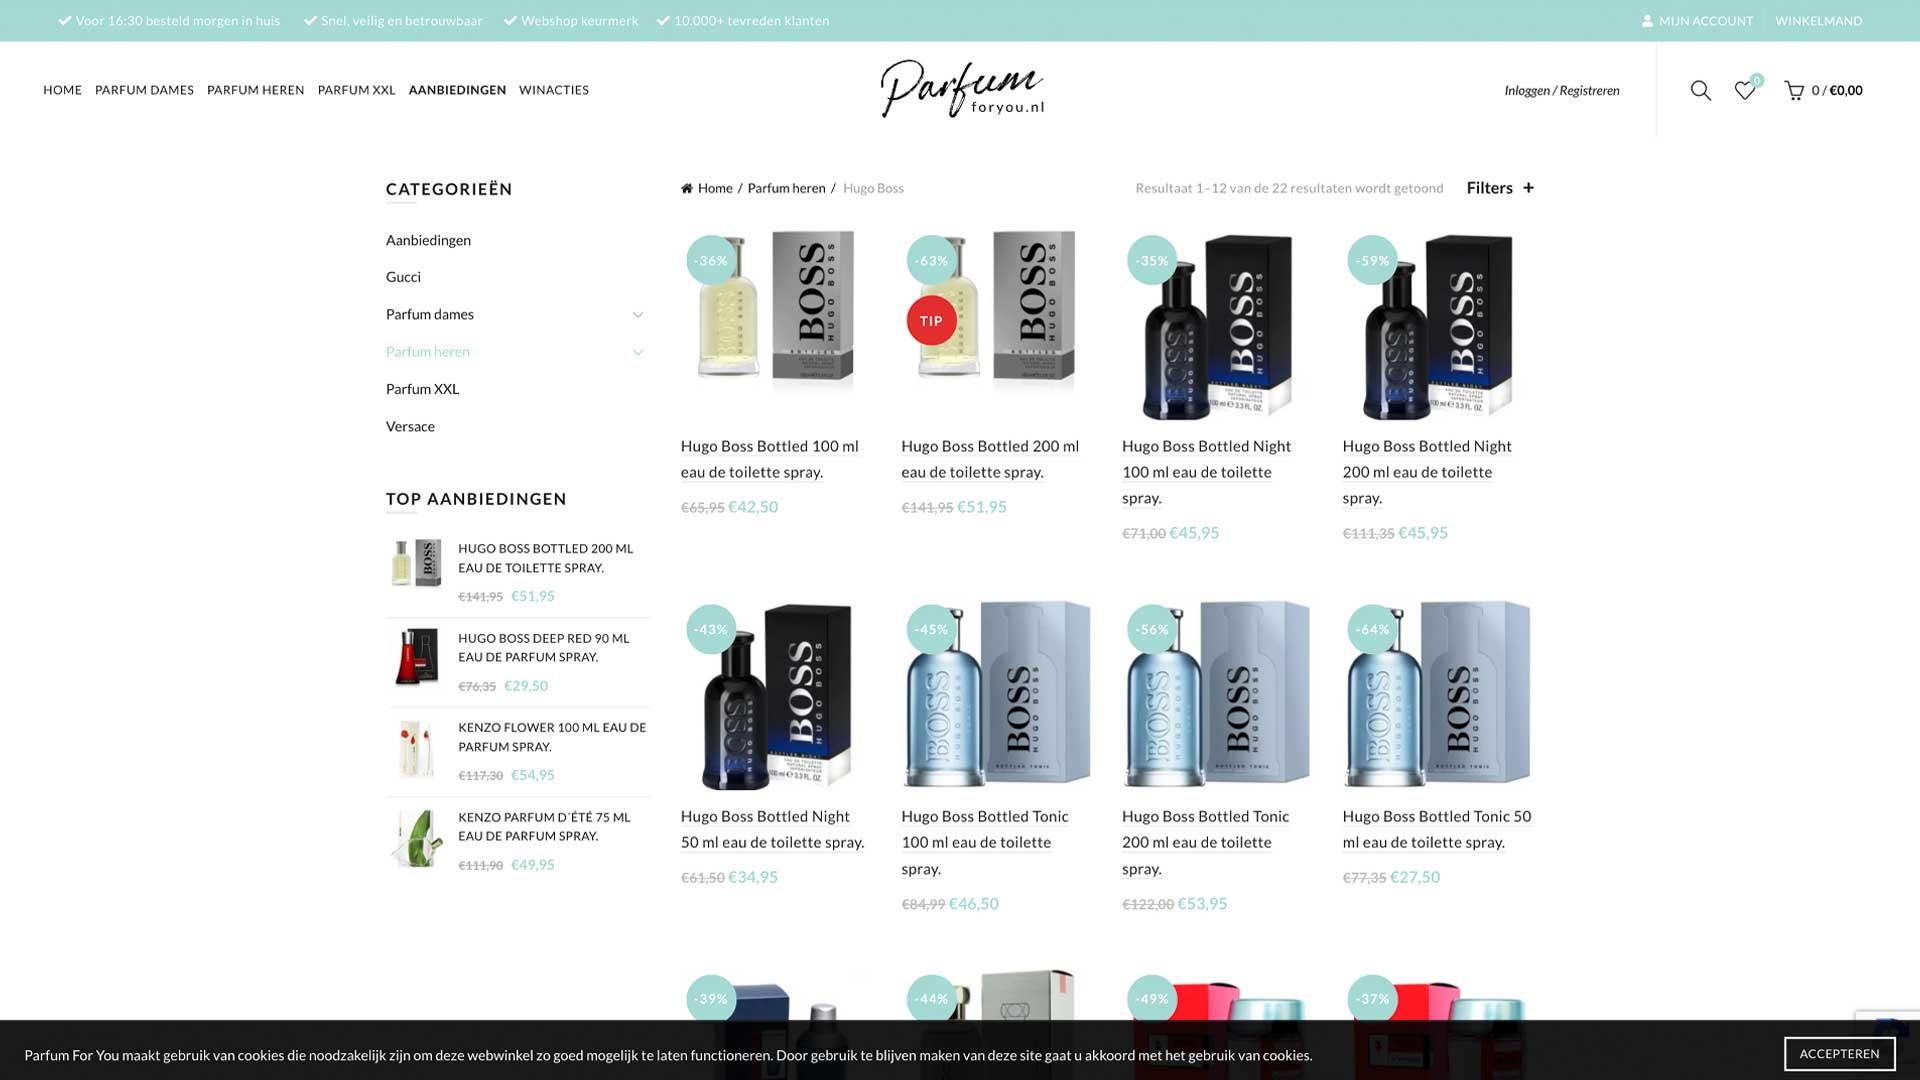
Task: Click the Winacties navigation item
Action: coord(554,90)
